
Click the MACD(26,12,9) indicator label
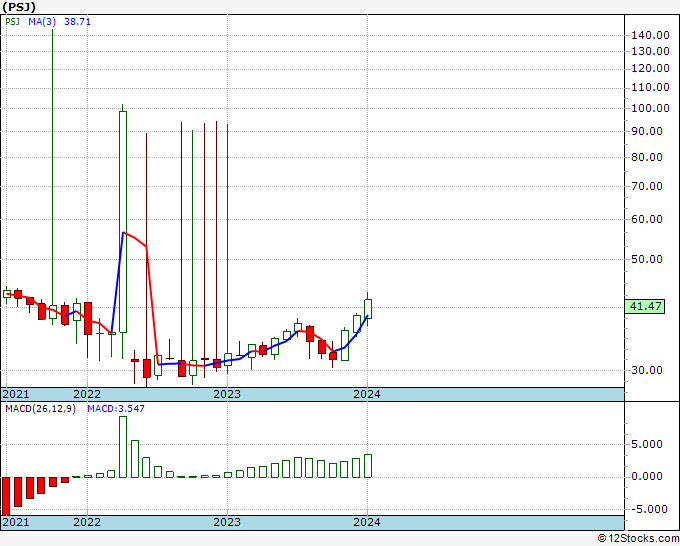click(40, 409)
